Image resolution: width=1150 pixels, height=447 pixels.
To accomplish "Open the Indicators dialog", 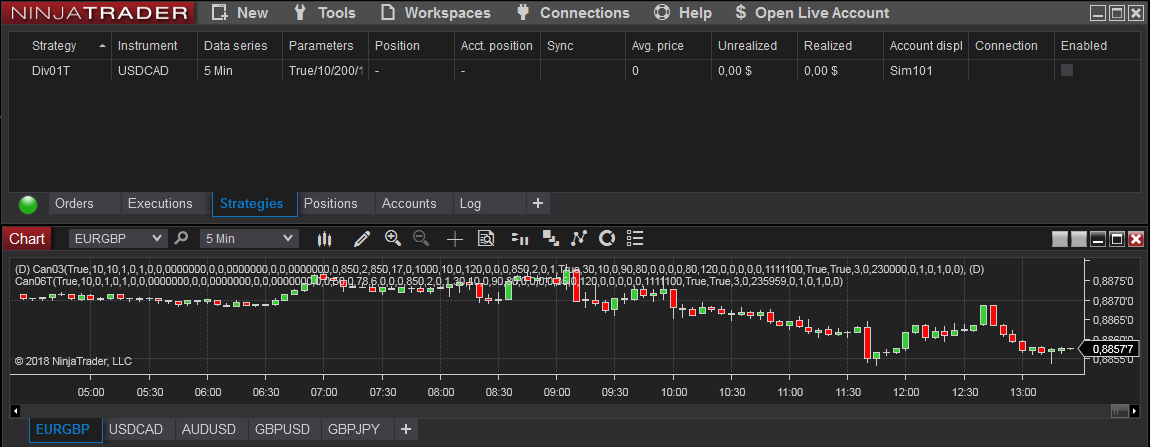I will pyautogui.click(x=579, y=238).
